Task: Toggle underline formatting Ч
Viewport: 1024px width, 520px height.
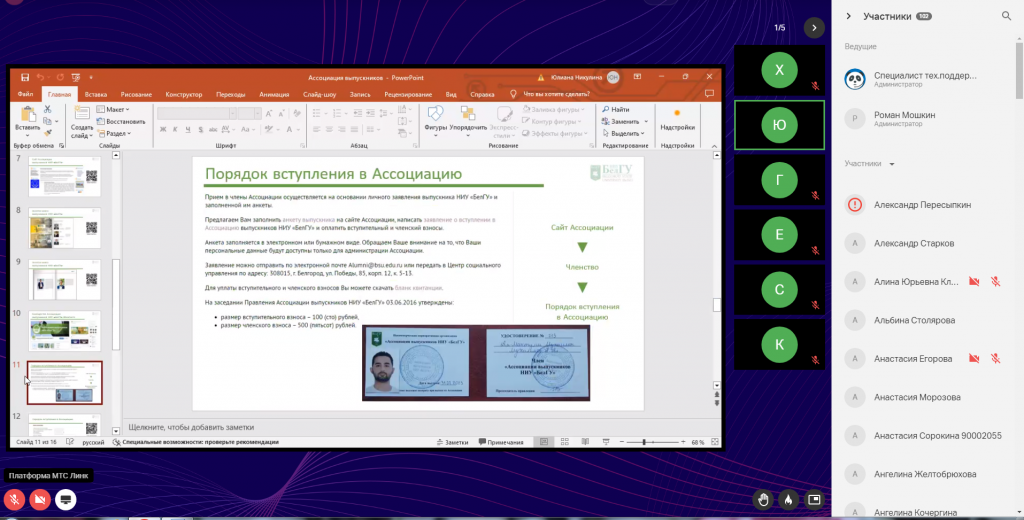Action: [x=187, y=130]
